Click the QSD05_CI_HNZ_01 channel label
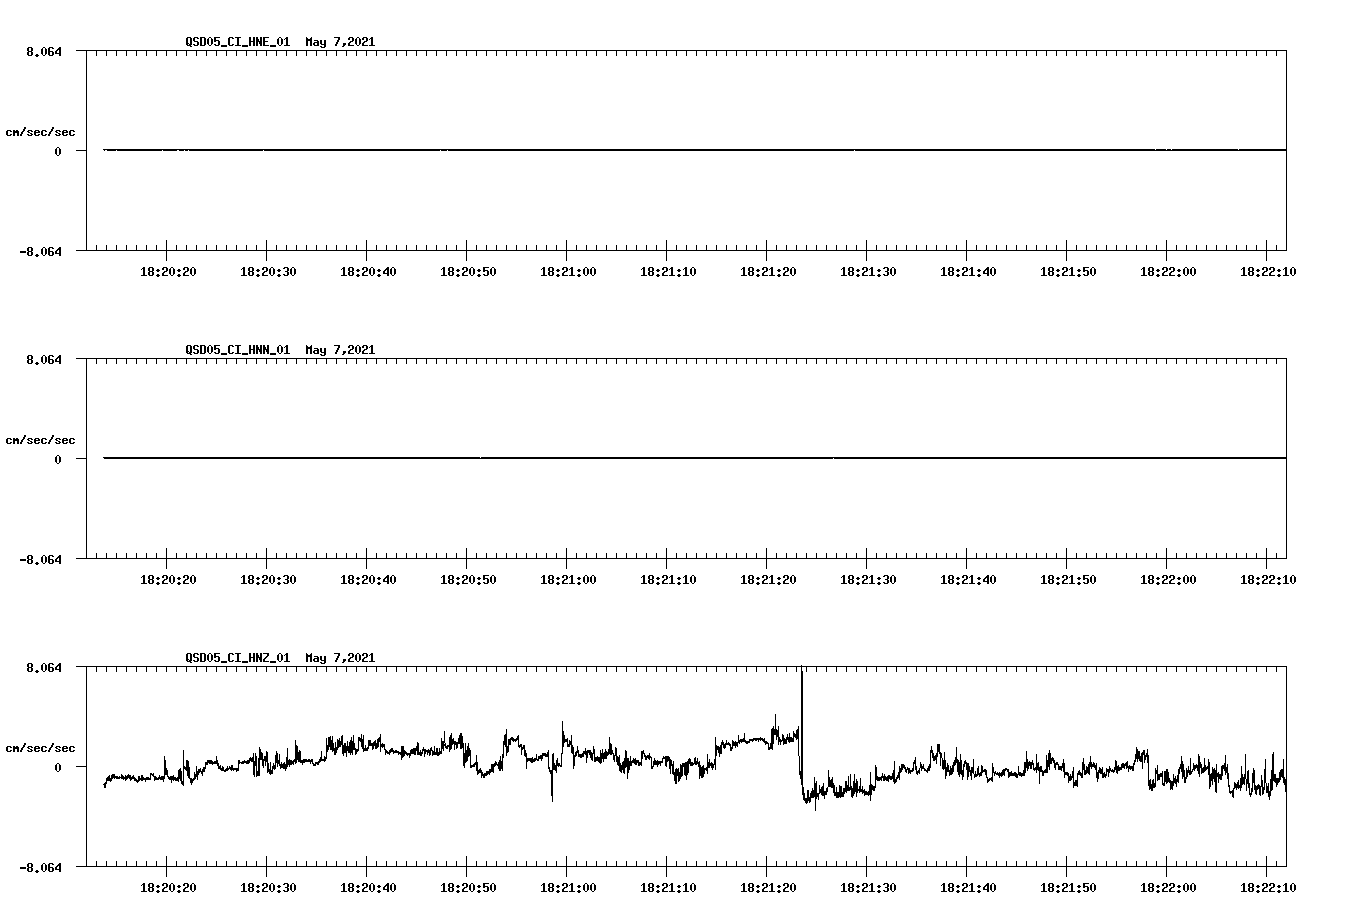Image resolution: width=1358 pixels, height=924 pixels. (x=236, y=658)
